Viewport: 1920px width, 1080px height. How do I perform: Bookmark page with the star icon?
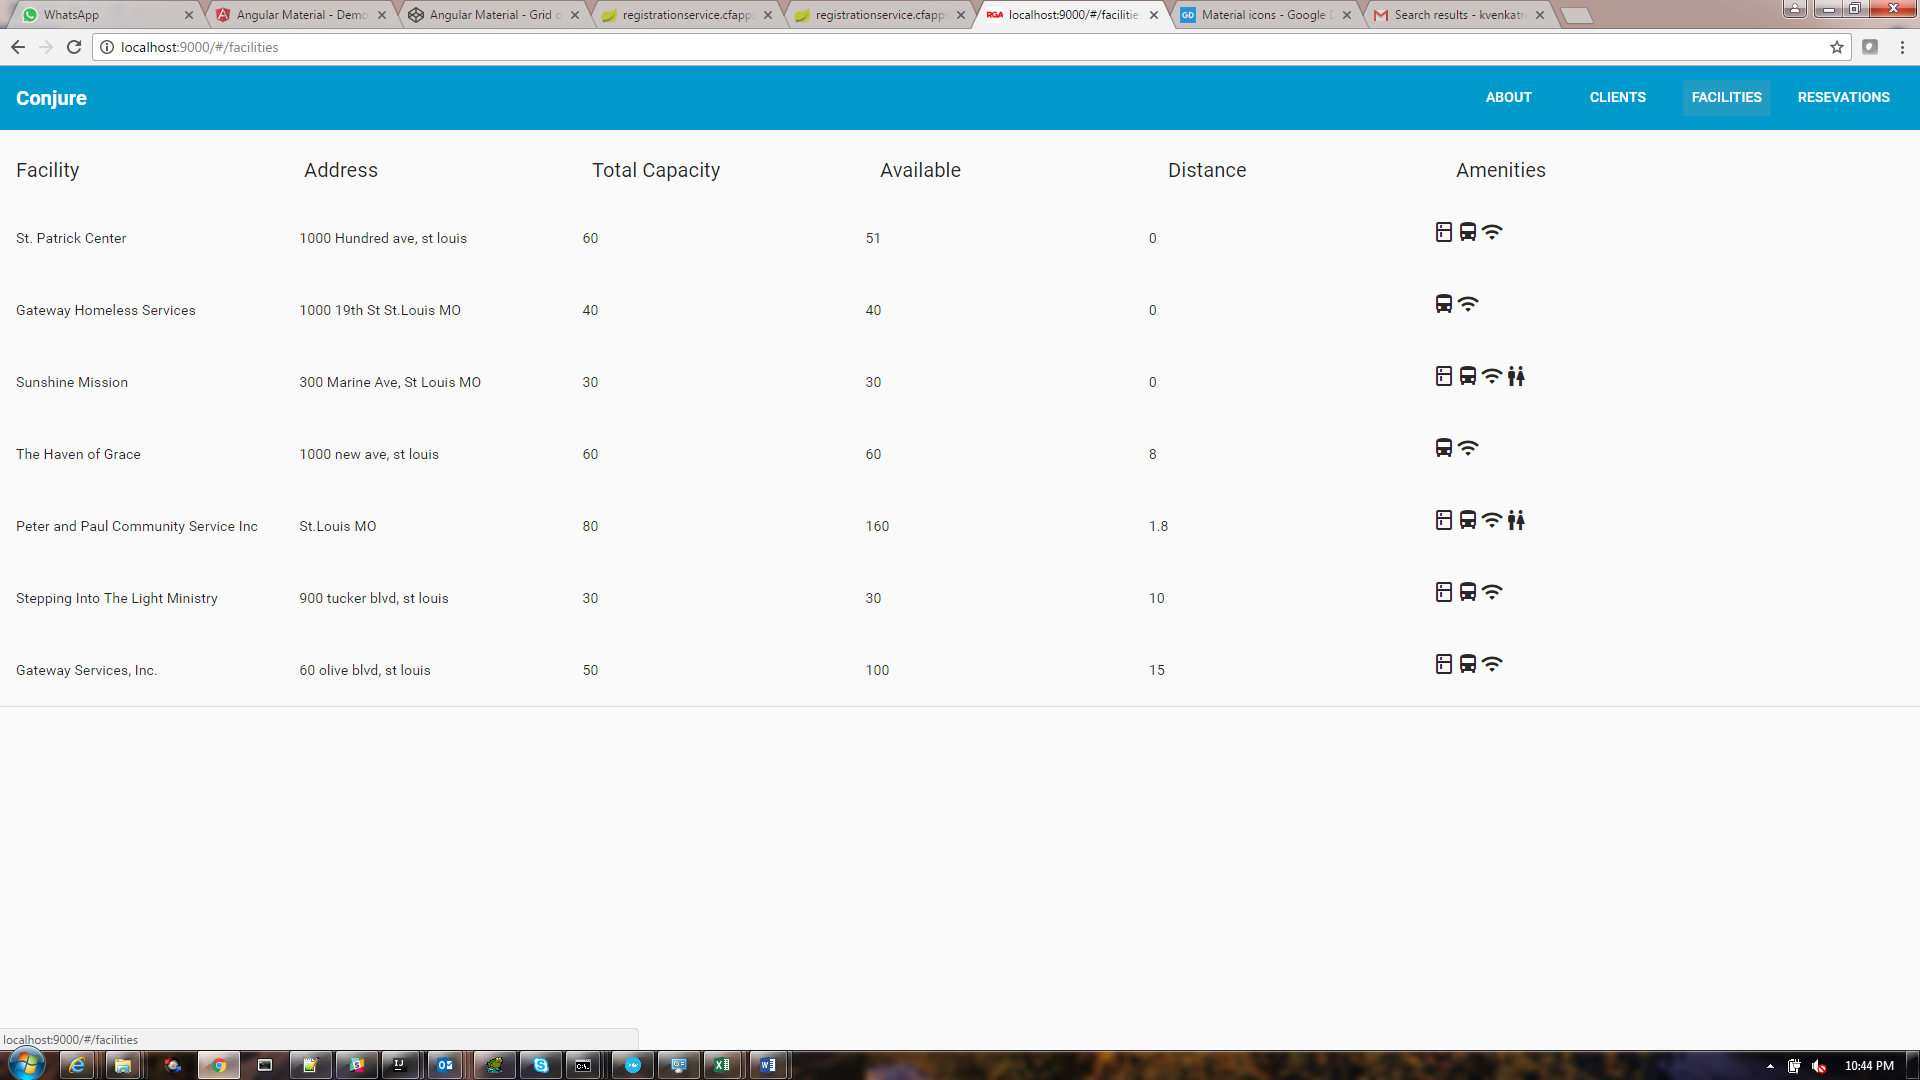coord(1836,47)
